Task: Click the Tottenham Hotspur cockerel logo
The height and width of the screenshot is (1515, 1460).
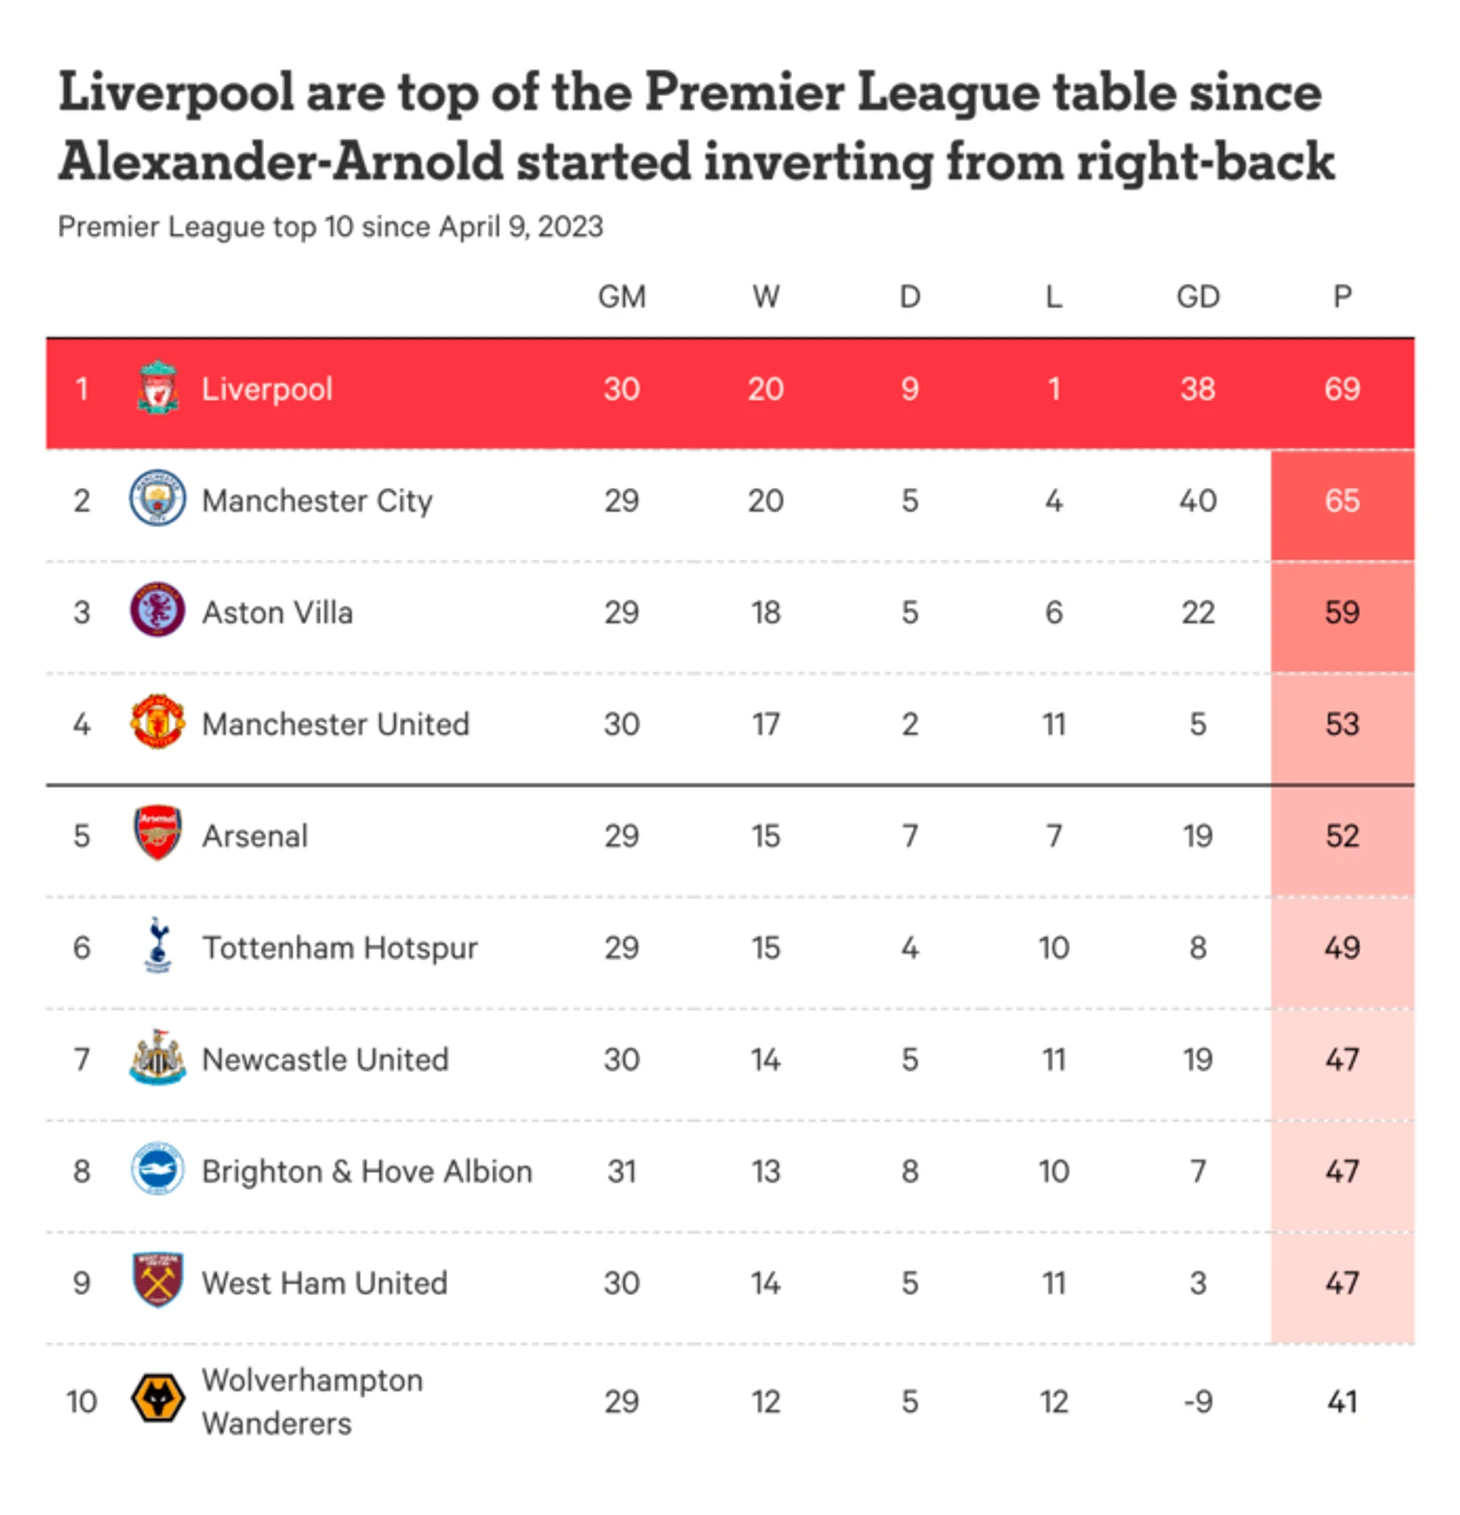Action: pyautogui.click(x=157, y=946)
